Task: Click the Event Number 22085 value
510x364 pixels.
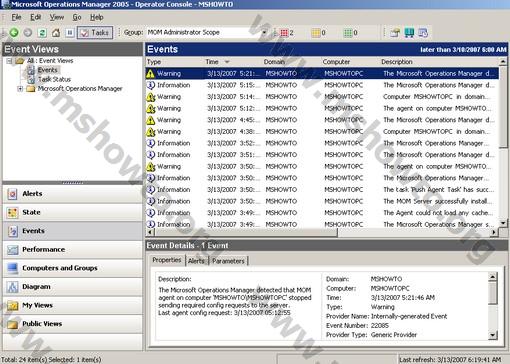Action: (x=380, y=326)
